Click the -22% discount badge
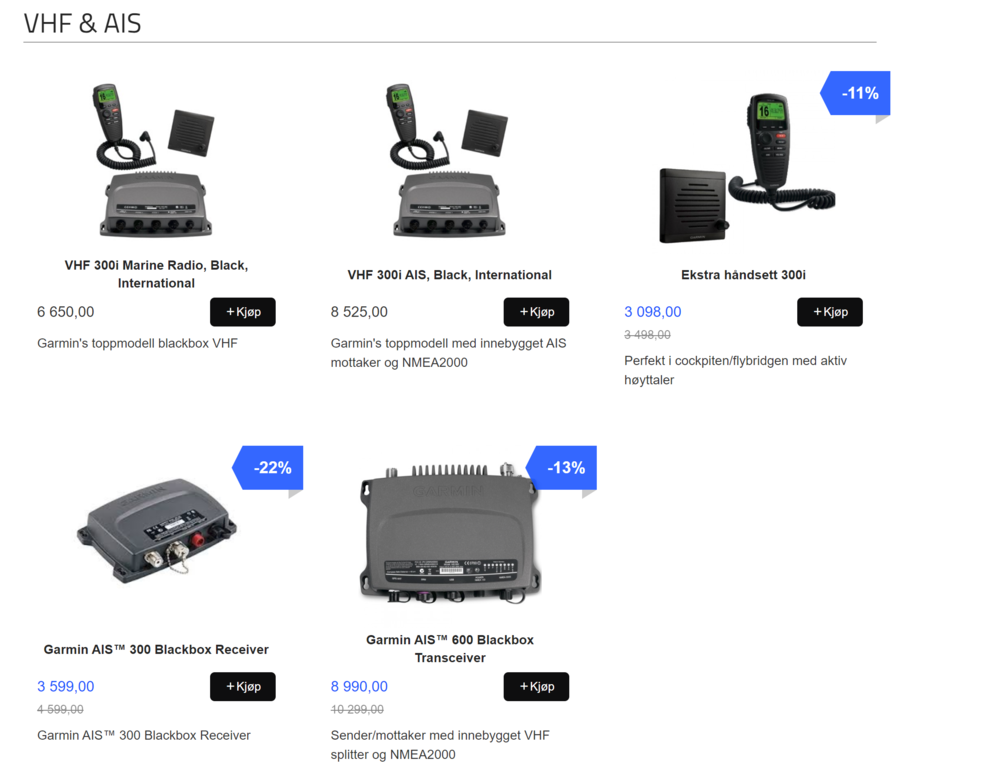Viewport: 1000px width, 769px height. 268,467
